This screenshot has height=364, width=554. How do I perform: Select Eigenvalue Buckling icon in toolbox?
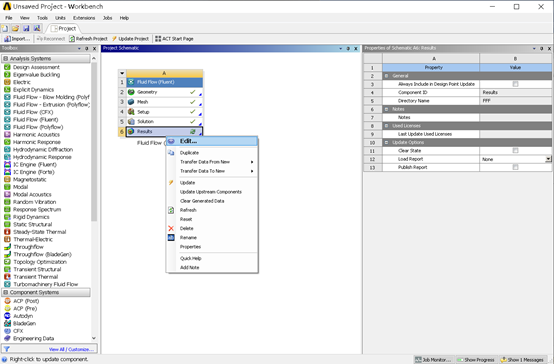pyautogui.click(x=7, y=75)
